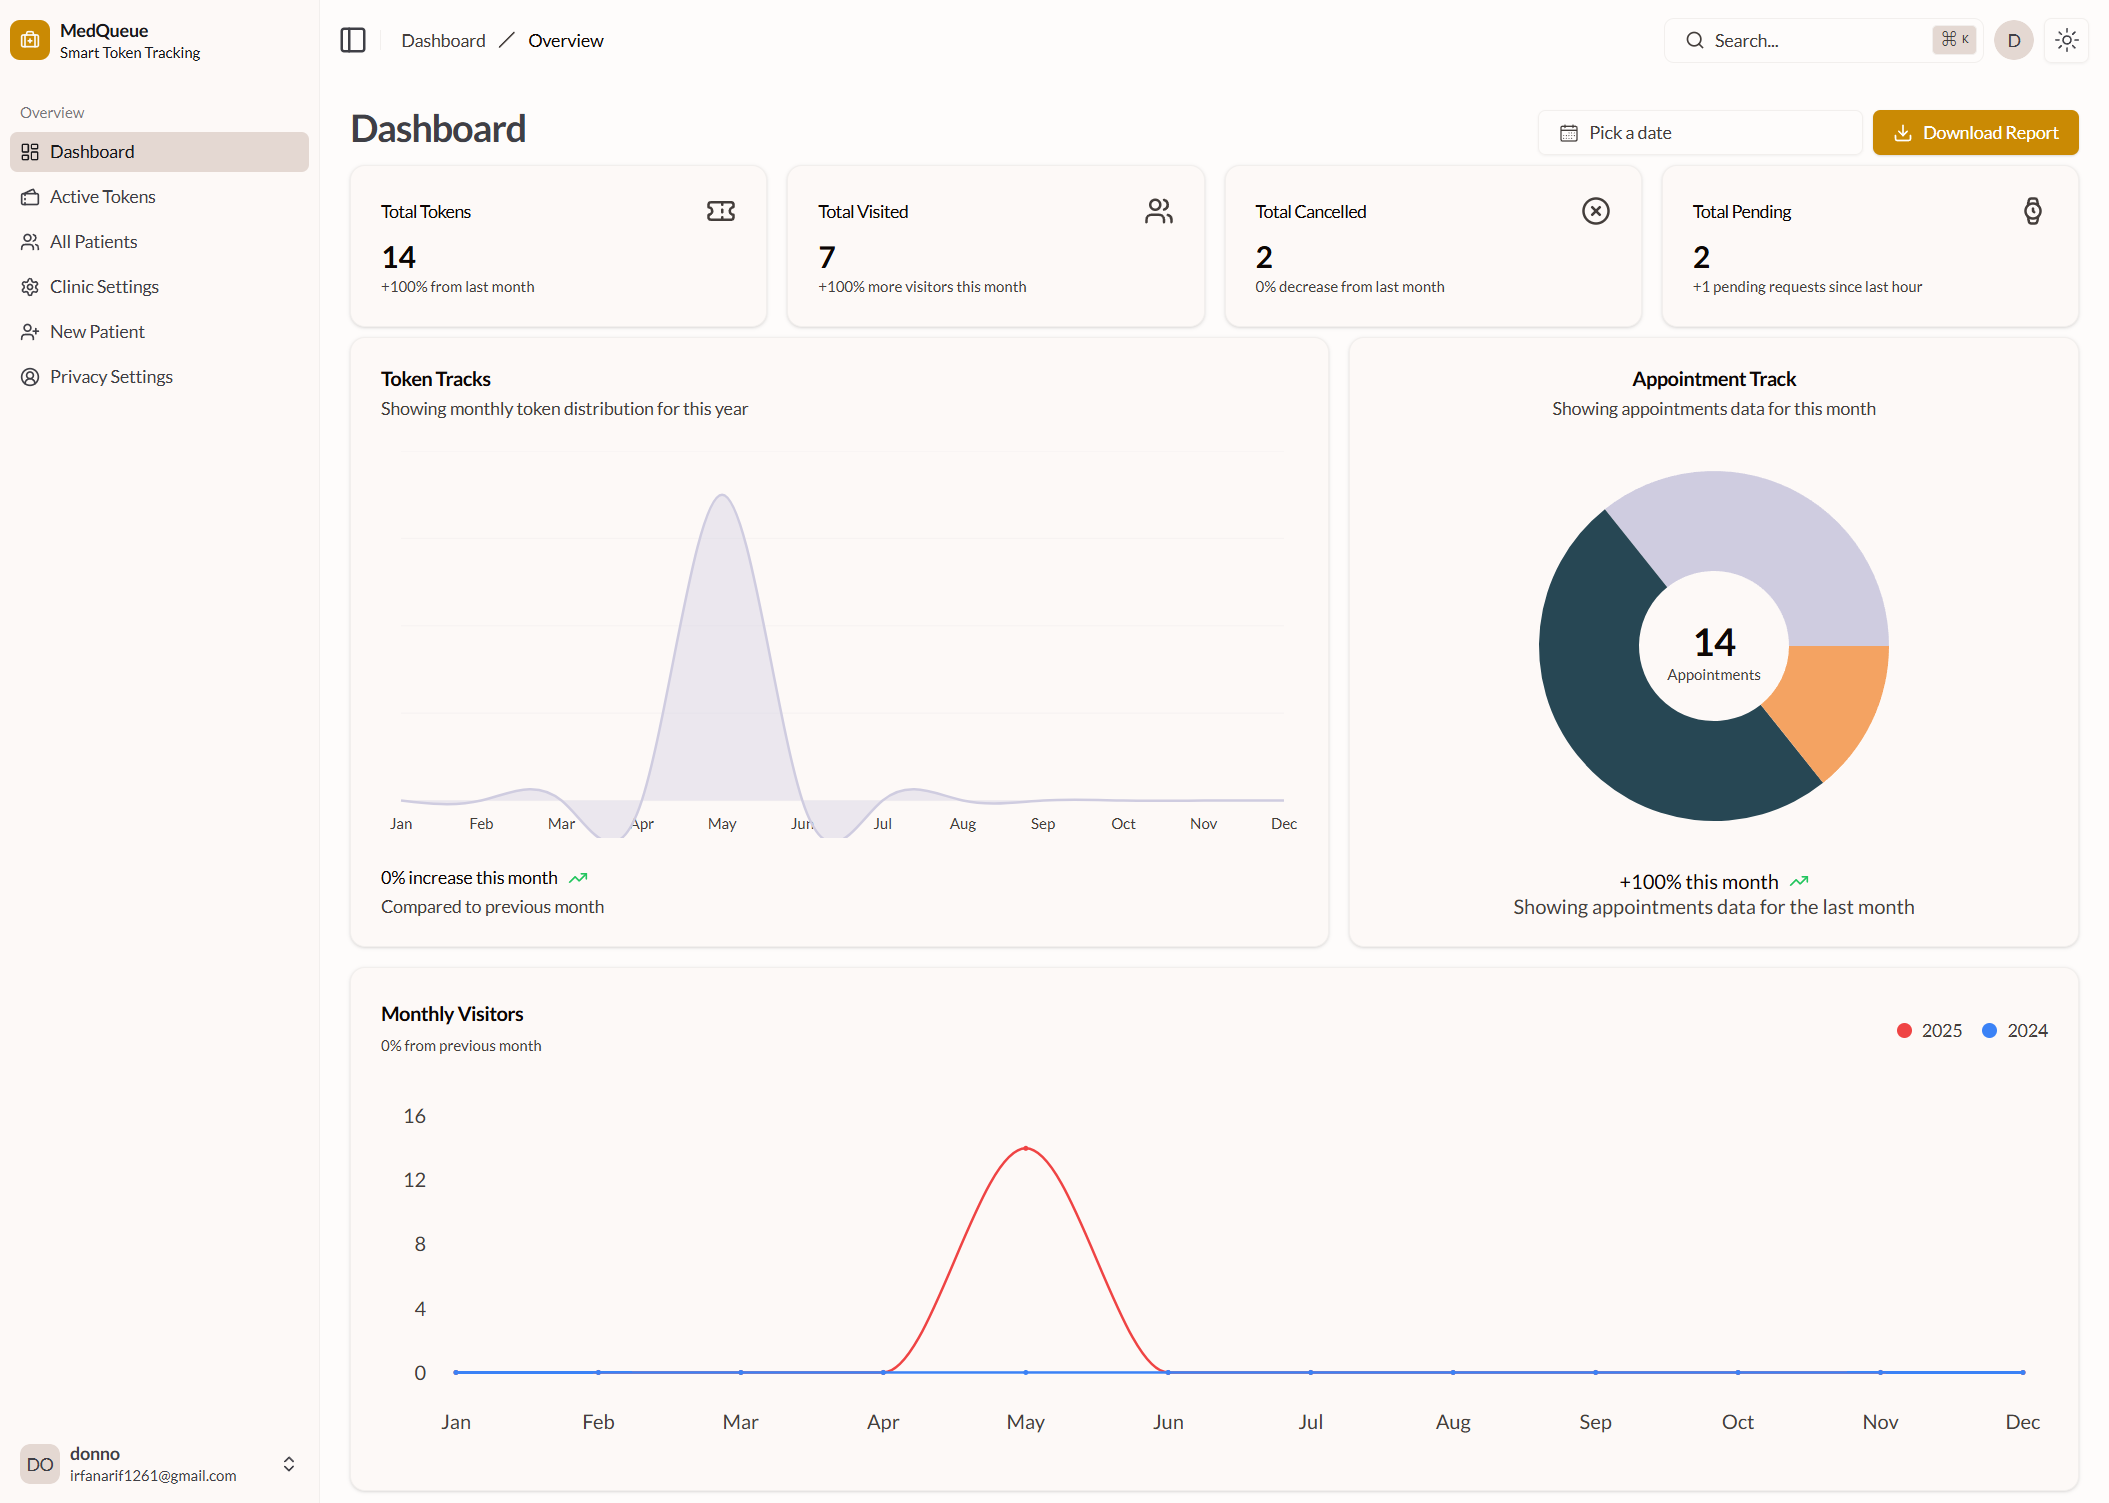Expand the donno account menu chevron
Image resolution: width=2109 pixels, height=1503 pixels.
coord(289,1464)
